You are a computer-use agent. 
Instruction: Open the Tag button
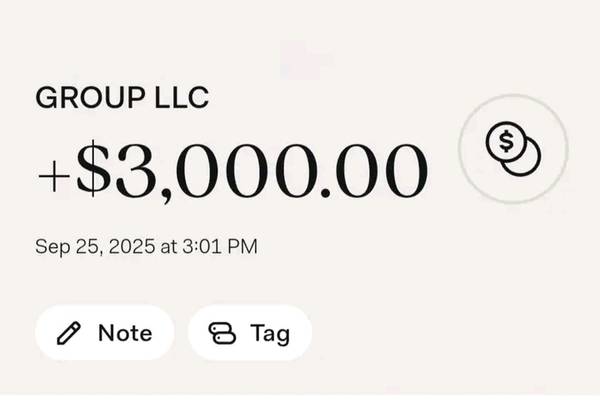click(x=249, y=333)
